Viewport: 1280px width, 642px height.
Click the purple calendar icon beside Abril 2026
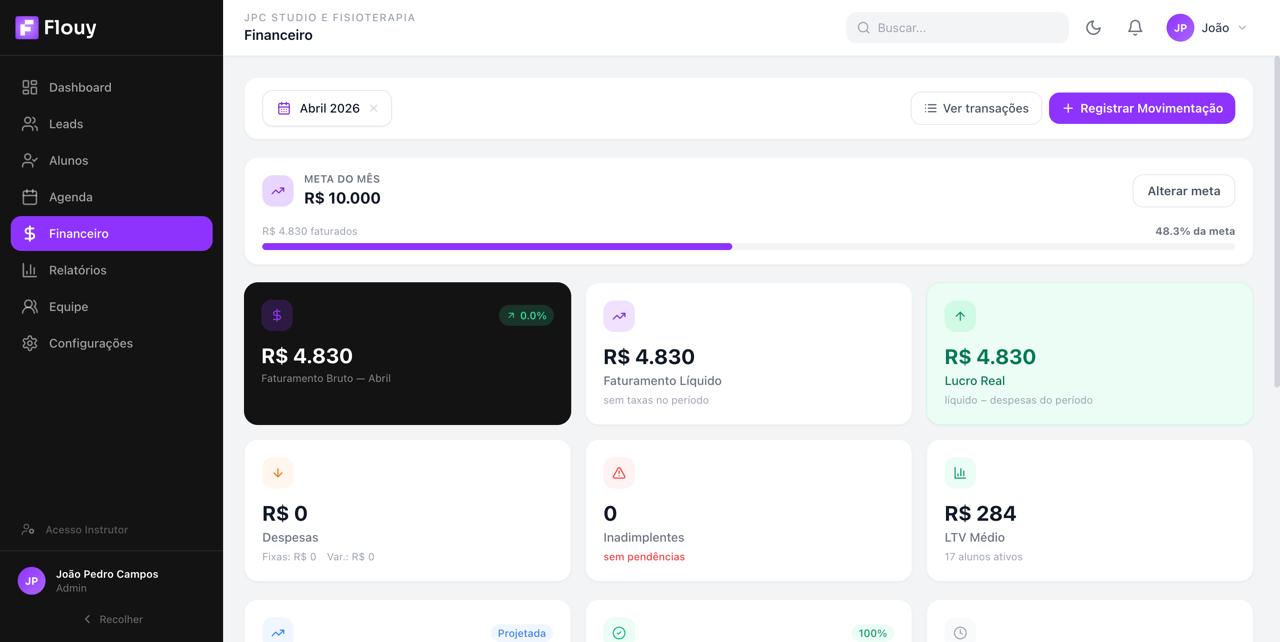(284, 108)
